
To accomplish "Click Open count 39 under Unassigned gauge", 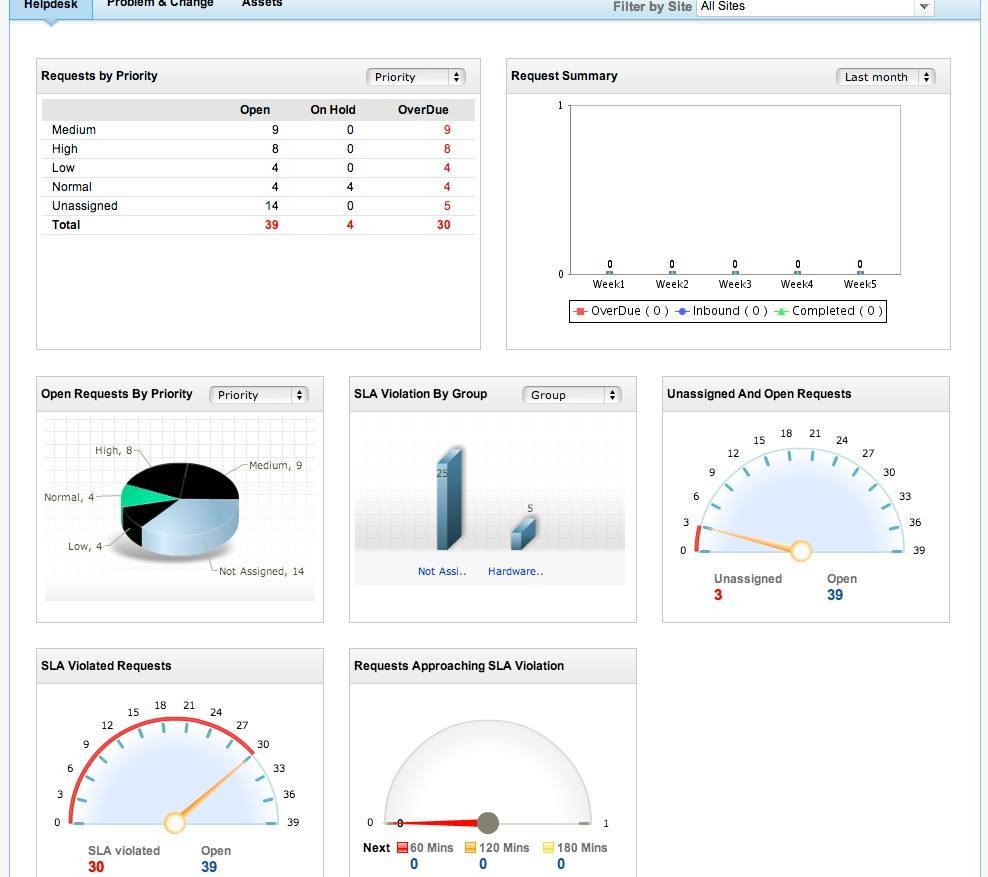I will coord(835,595).
